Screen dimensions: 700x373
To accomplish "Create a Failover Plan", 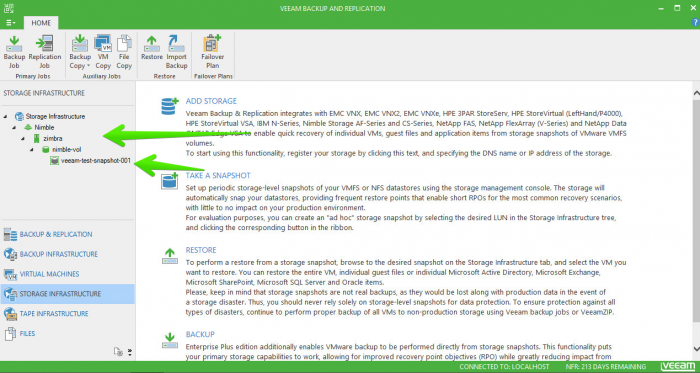I will (212, 52).
